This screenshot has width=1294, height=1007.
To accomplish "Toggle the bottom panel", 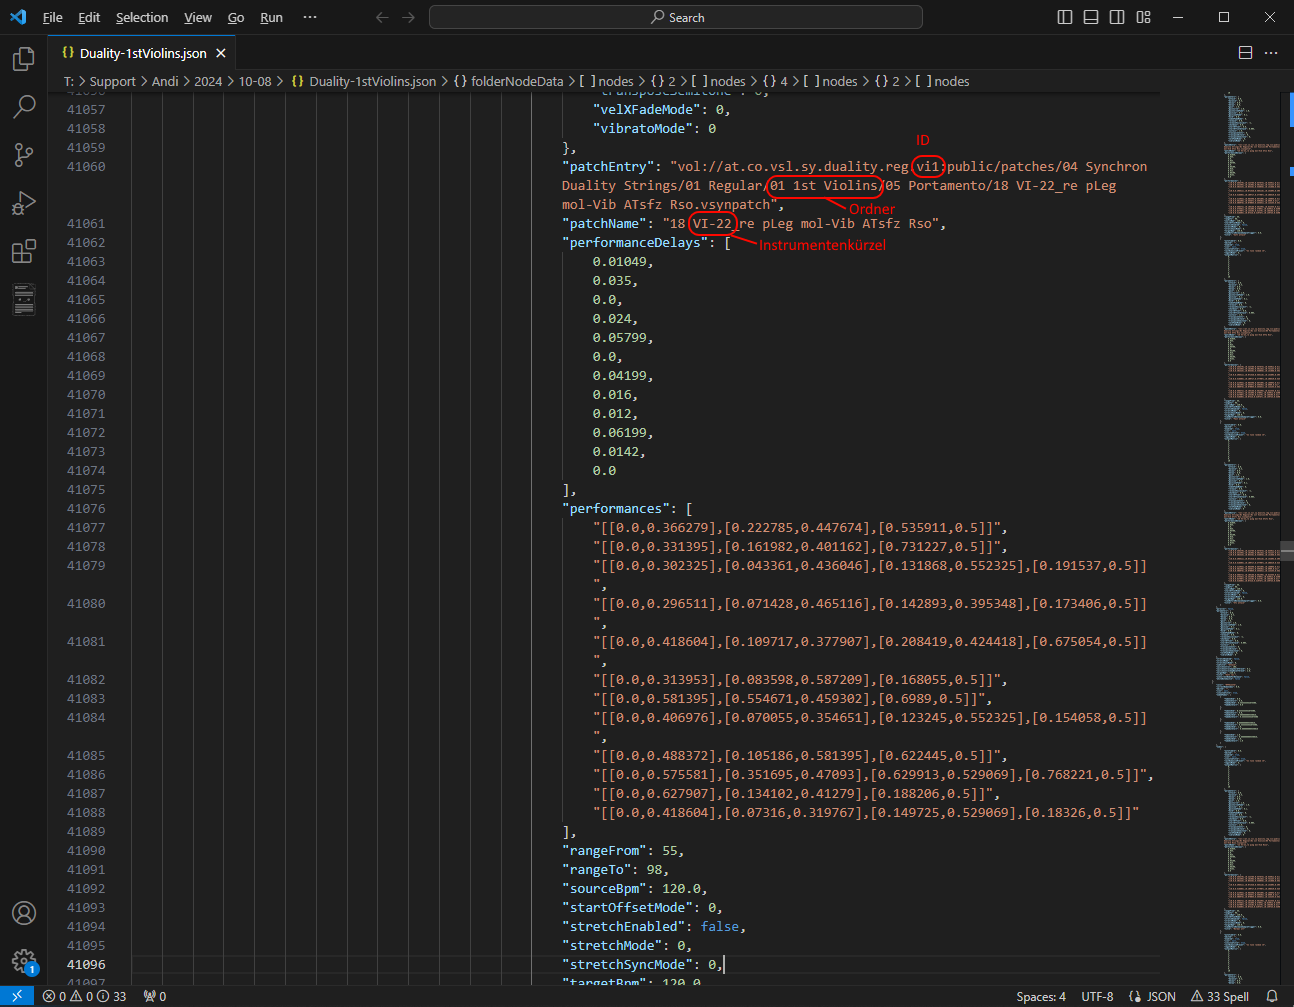I will click(1091, 17).
